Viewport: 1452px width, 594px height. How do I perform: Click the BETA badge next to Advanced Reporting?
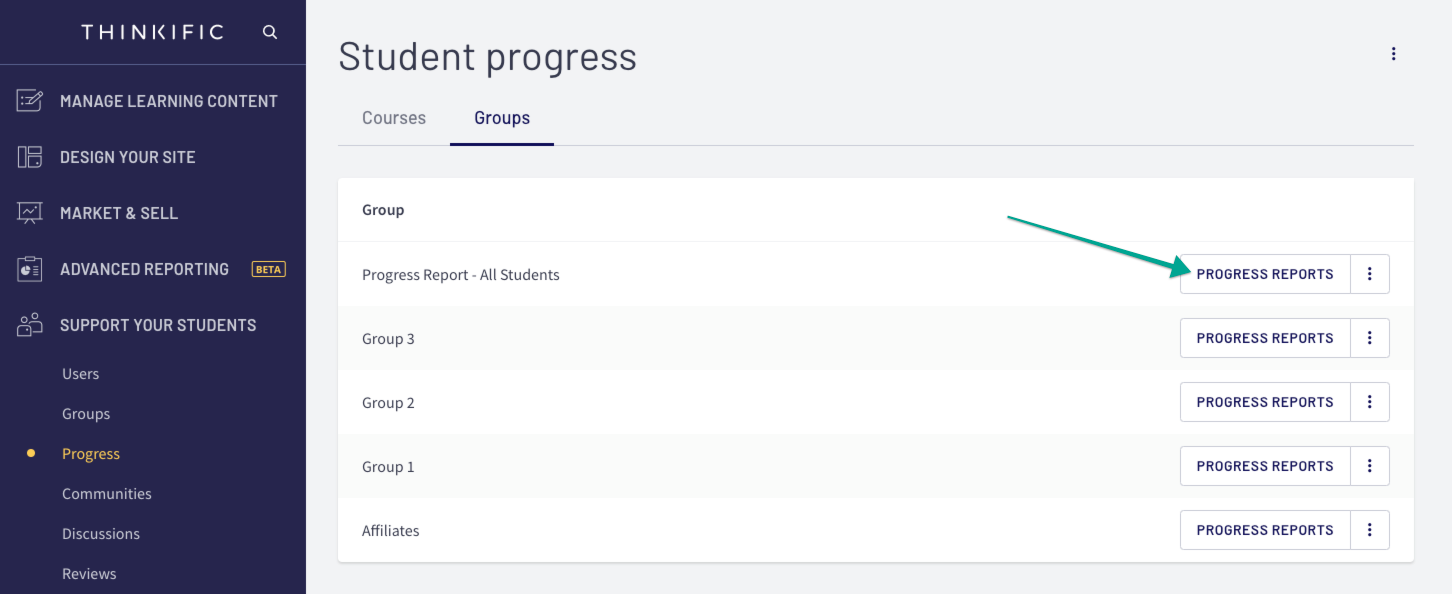pos(268,268)
